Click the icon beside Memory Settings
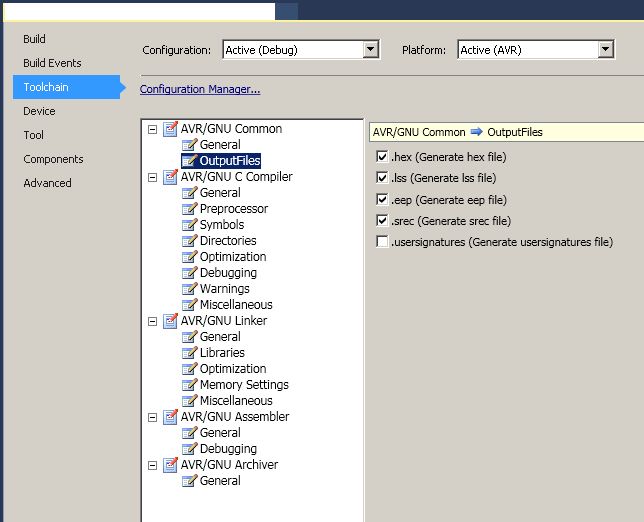 pyautogui.click(x=189, y=385)
